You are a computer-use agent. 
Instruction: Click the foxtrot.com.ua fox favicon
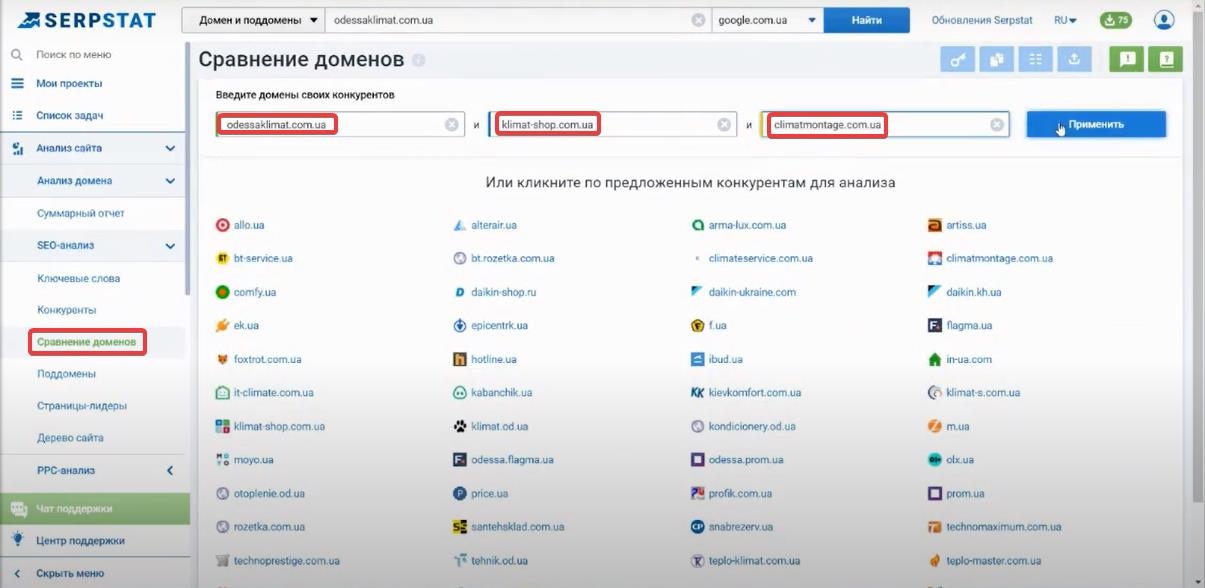click(x=223, y=360)
